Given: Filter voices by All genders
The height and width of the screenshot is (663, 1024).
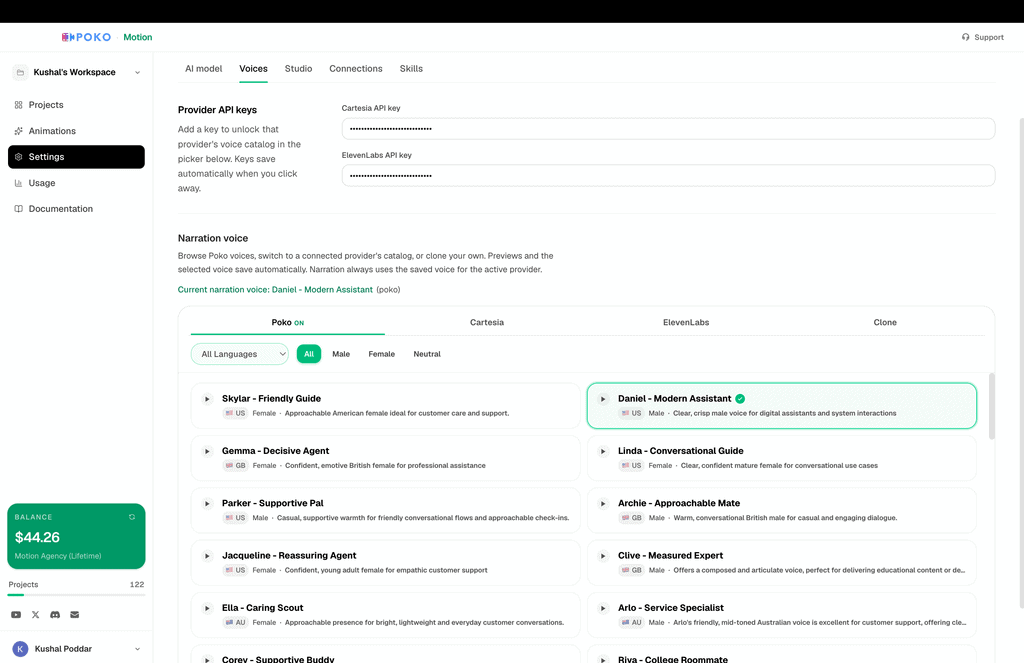Looking at the screenshot, I should coord(309,354).
